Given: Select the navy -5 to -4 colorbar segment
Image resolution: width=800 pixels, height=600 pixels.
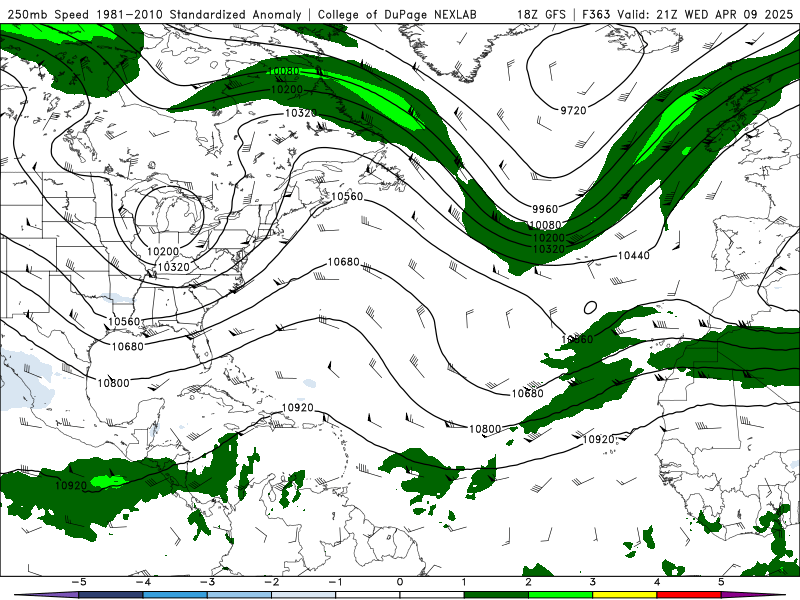Looking at the screenshot, I should click(111, 595).
